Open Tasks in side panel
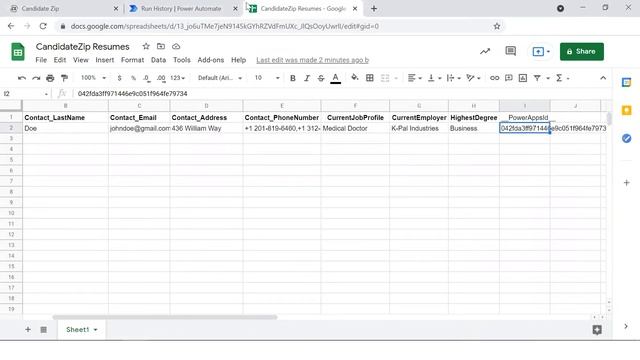The height and width of the screenshot is (360, 640). point(627,138)
